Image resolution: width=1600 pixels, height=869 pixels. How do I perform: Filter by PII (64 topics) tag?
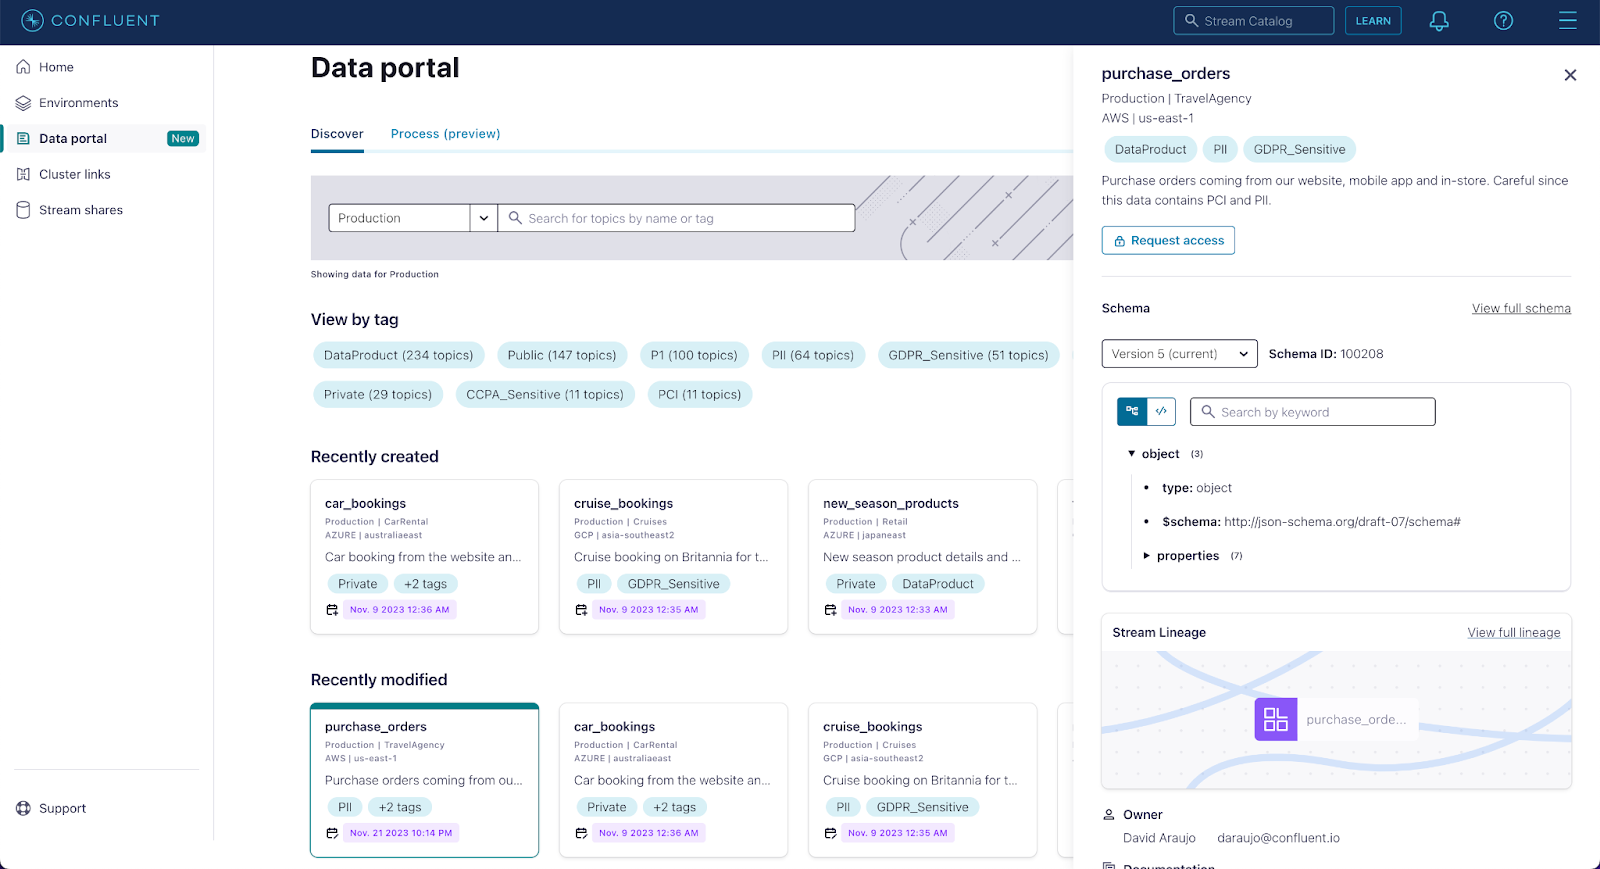(813, 355)
